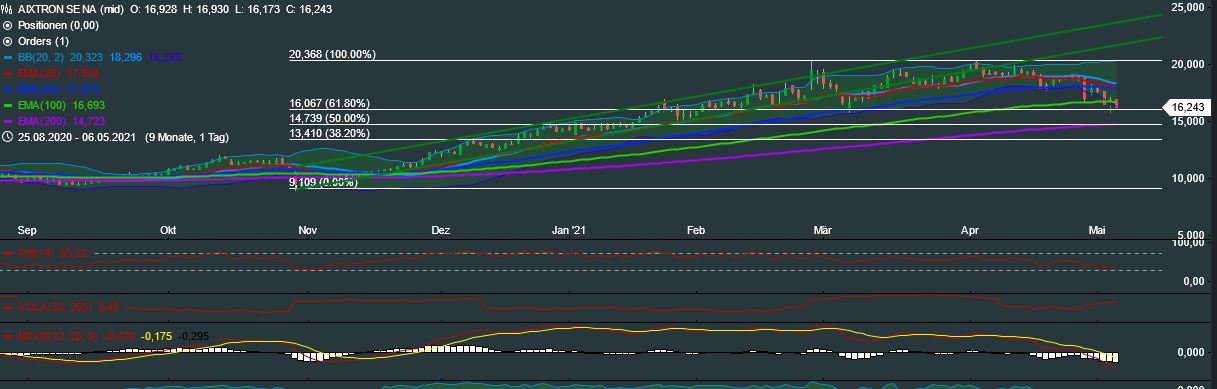Click the purple EMA(200) color dash
The height and width of the screenshot is (389, 1217).
(x=8, y=121)
